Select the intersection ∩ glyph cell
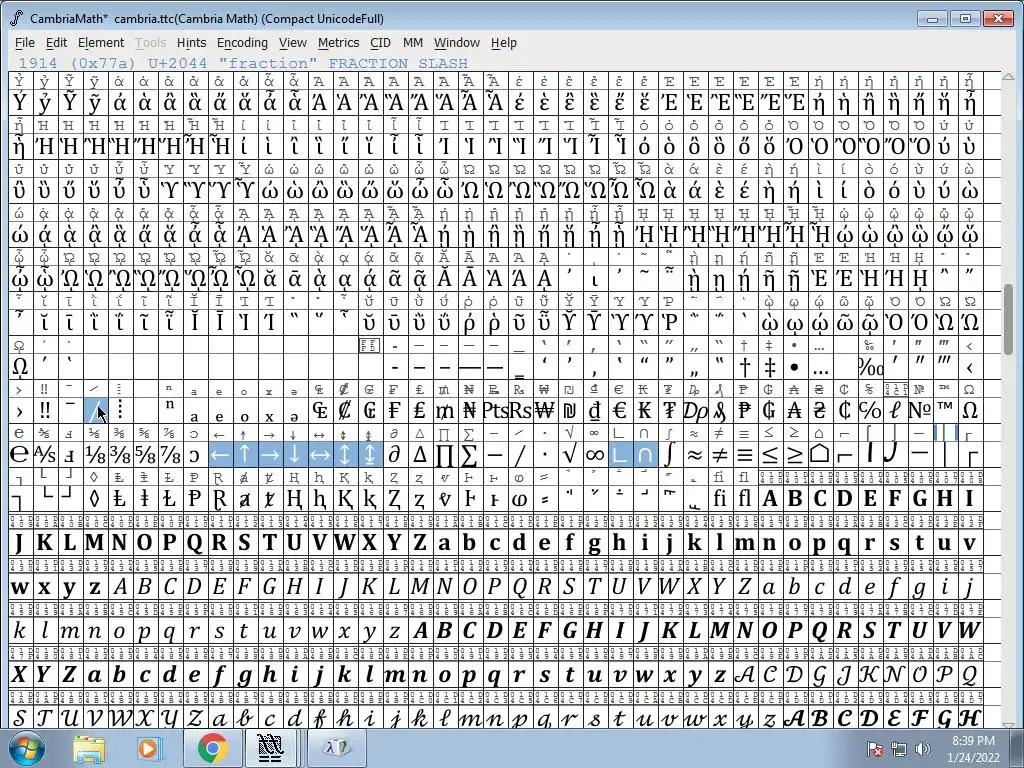The height and width of the screenshot is (768, 1024). [x=644, y=455]
